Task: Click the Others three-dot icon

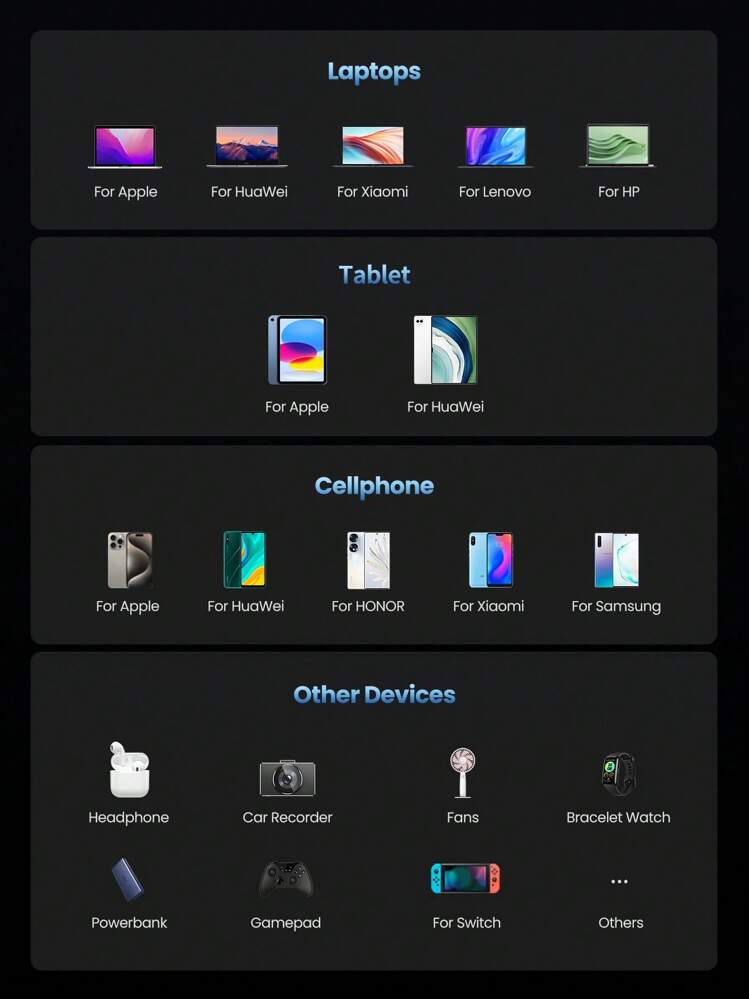Action: click(619, 882)
